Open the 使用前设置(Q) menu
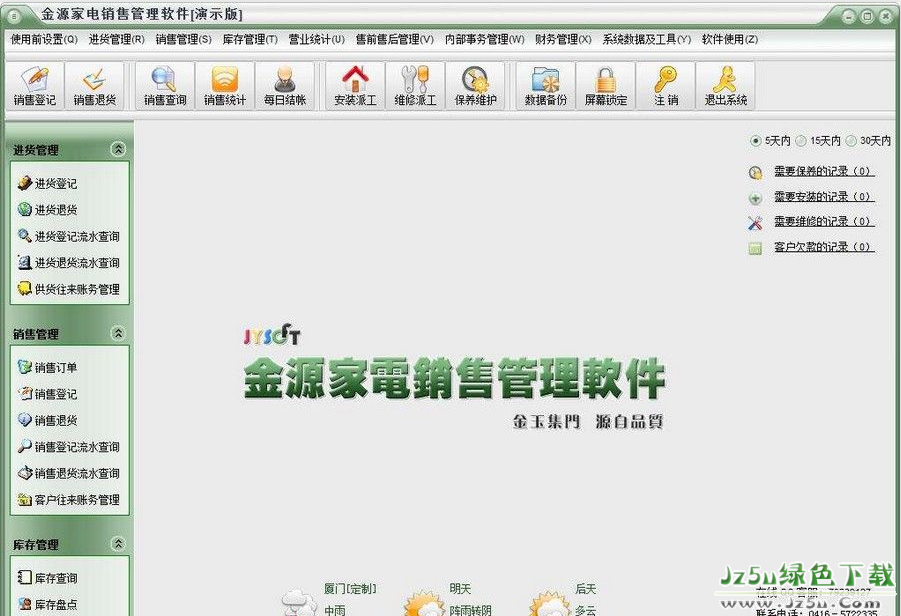The width and height of the screenshot is (901, 616). [44, 39]
